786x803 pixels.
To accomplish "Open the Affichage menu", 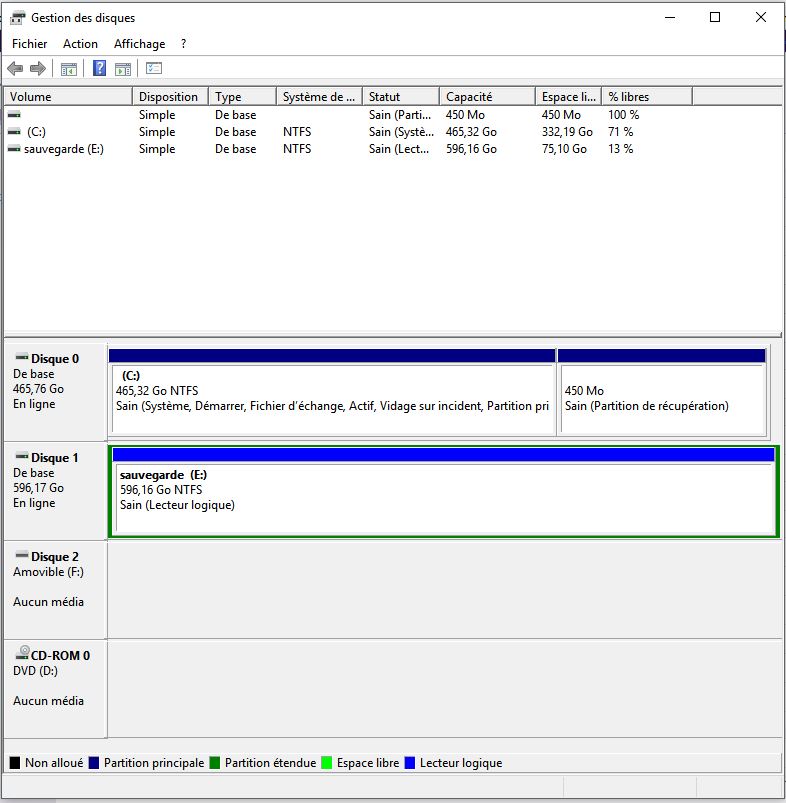I will tap(139, 44).
